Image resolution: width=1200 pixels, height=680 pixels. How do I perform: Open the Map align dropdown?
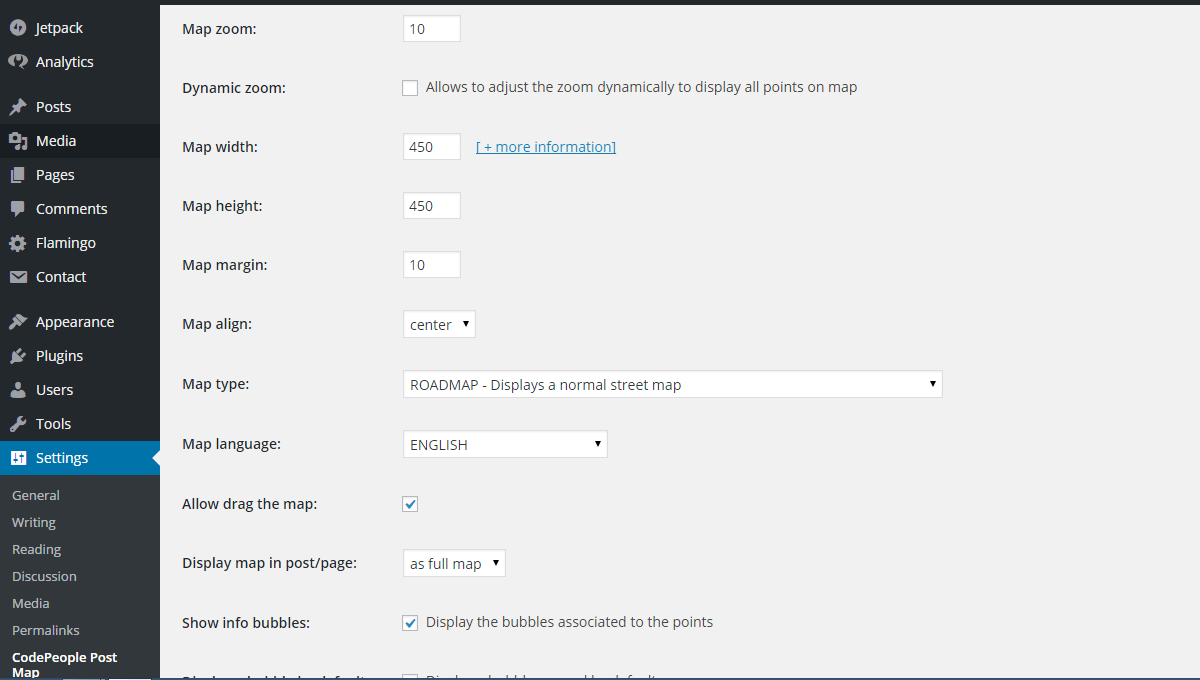[438, 323]
